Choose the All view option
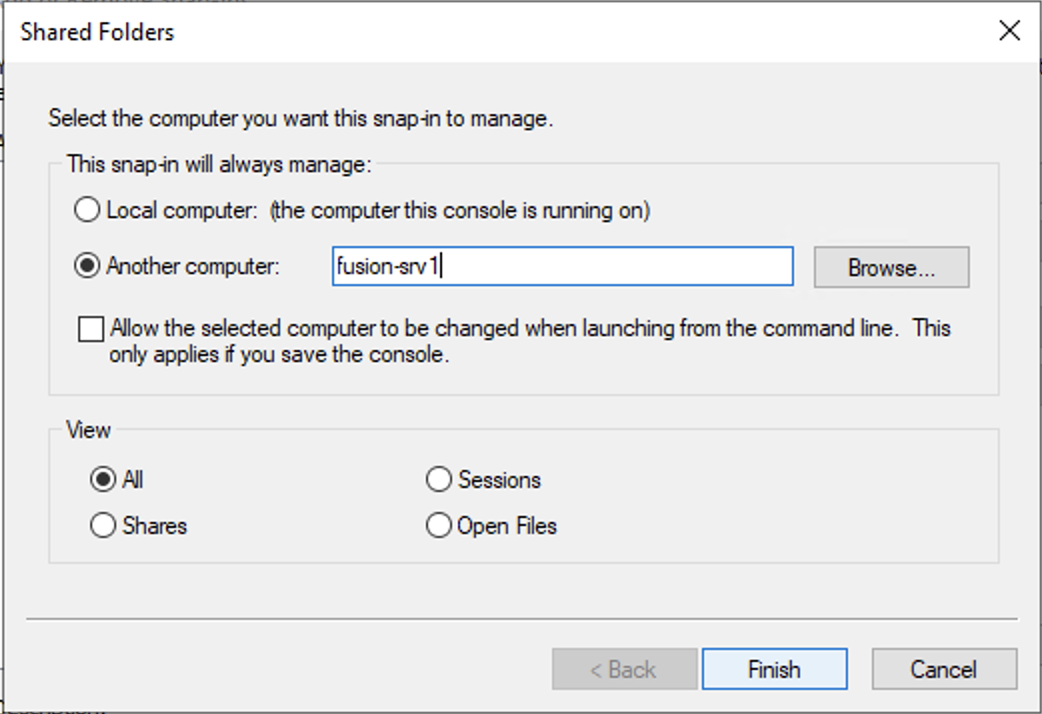The width and height of the screenshot is (1042, 714). point(102,480)
